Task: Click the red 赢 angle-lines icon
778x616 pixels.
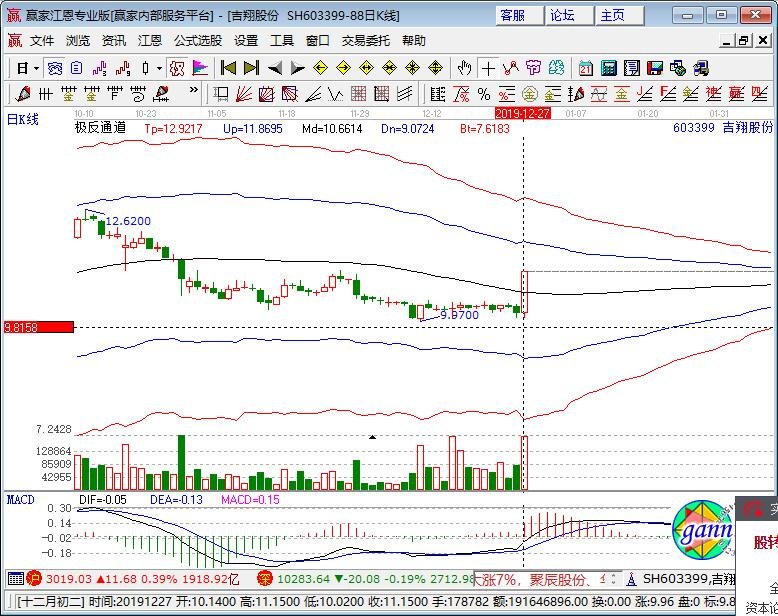Action: (736, 94)
